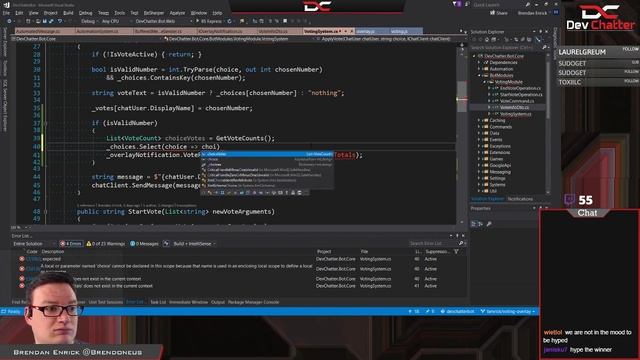The width and height of the screenshot is (640, 360).
Task: Open the View menu
Action: pos(33,13)
